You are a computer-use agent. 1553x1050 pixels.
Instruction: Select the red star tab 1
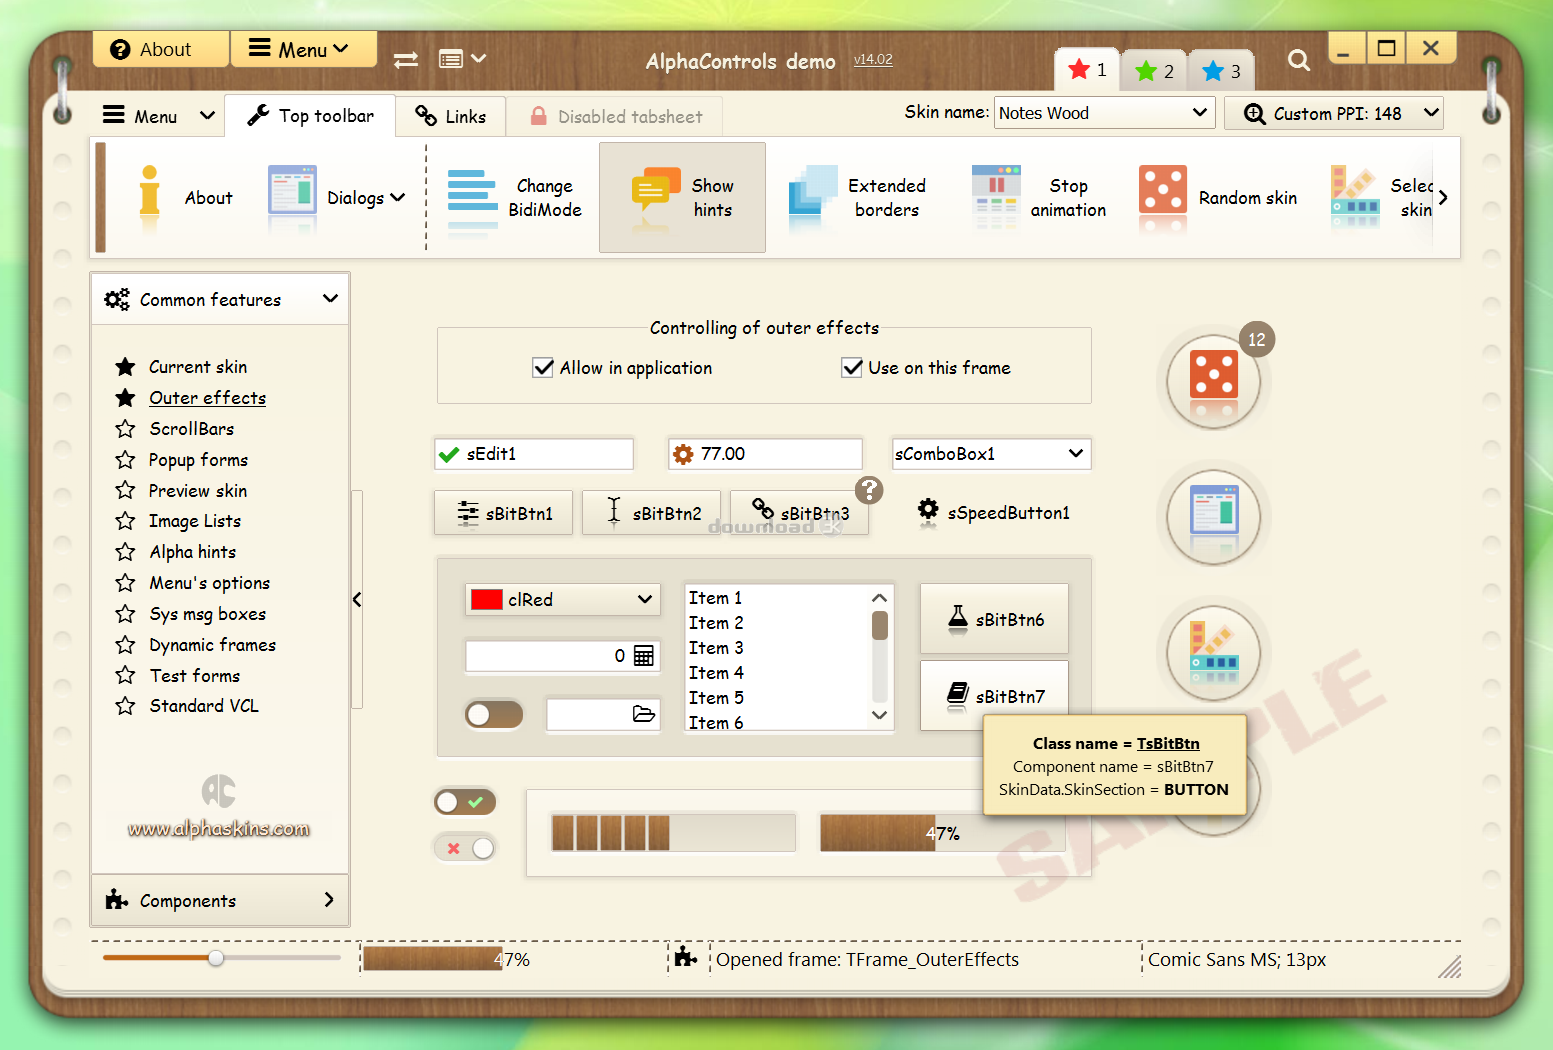1087,70
